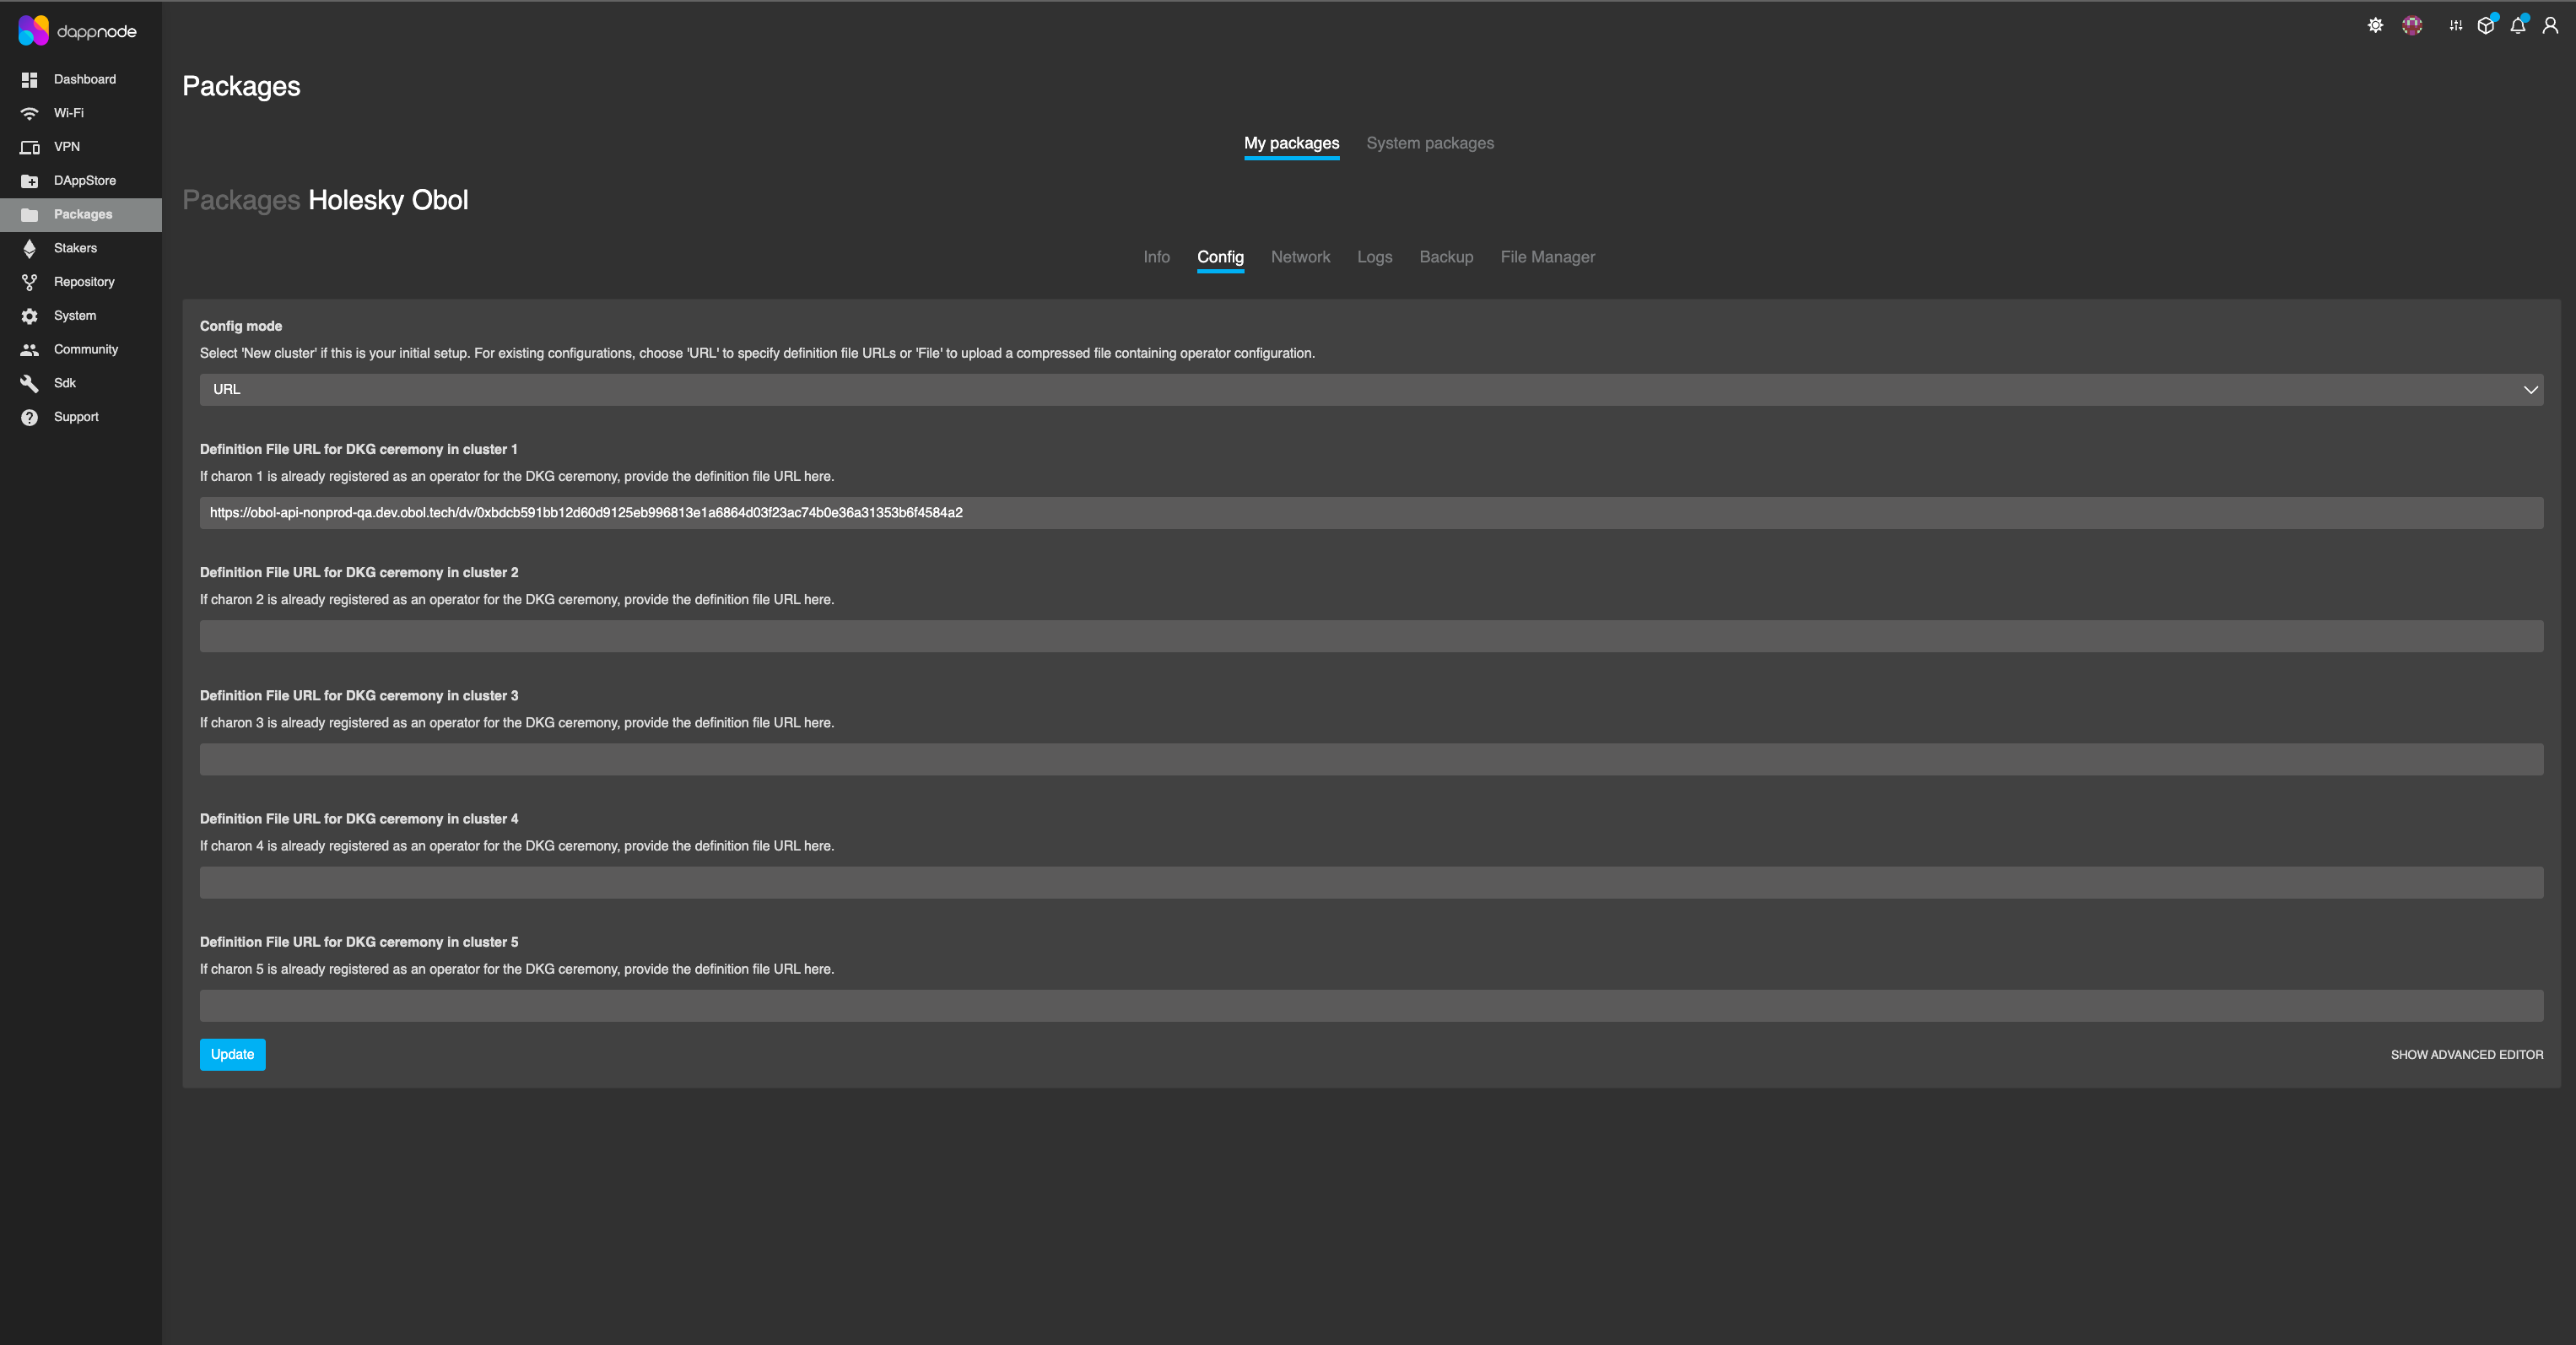2576x1345 pixels.
Task: Open the Stakers section
Action: pos(75,248)
